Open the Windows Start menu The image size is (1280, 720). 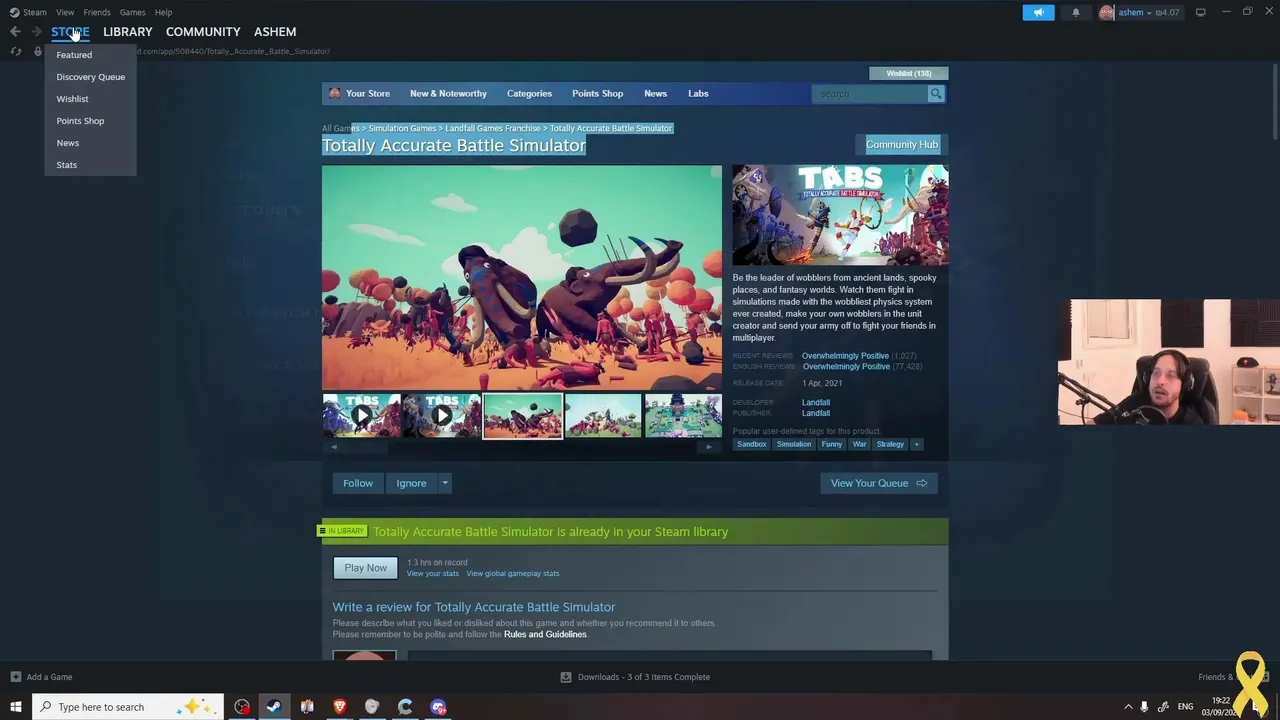(x=16, y=707)
